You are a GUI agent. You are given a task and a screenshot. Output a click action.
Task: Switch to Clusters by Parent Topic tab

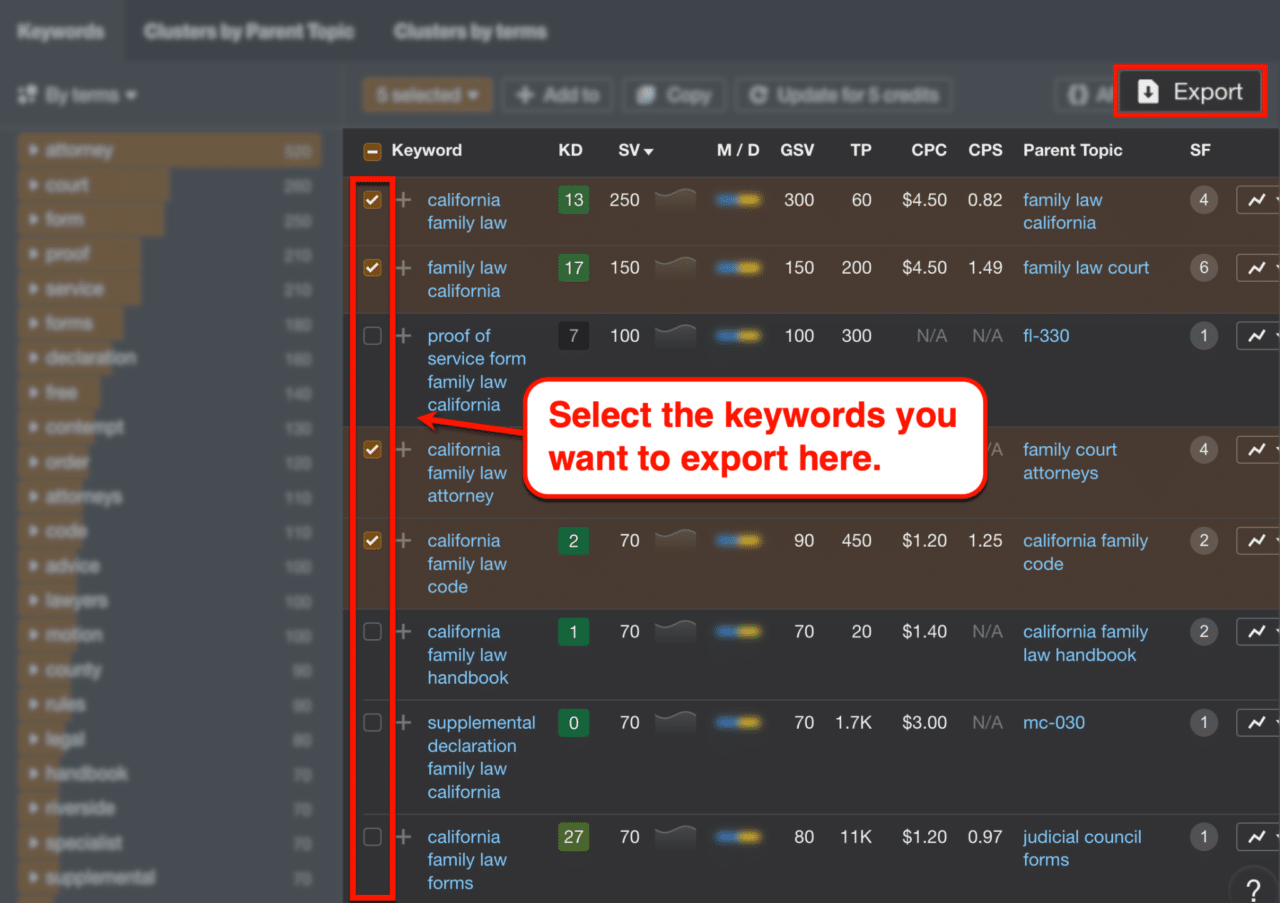[249, 31]
